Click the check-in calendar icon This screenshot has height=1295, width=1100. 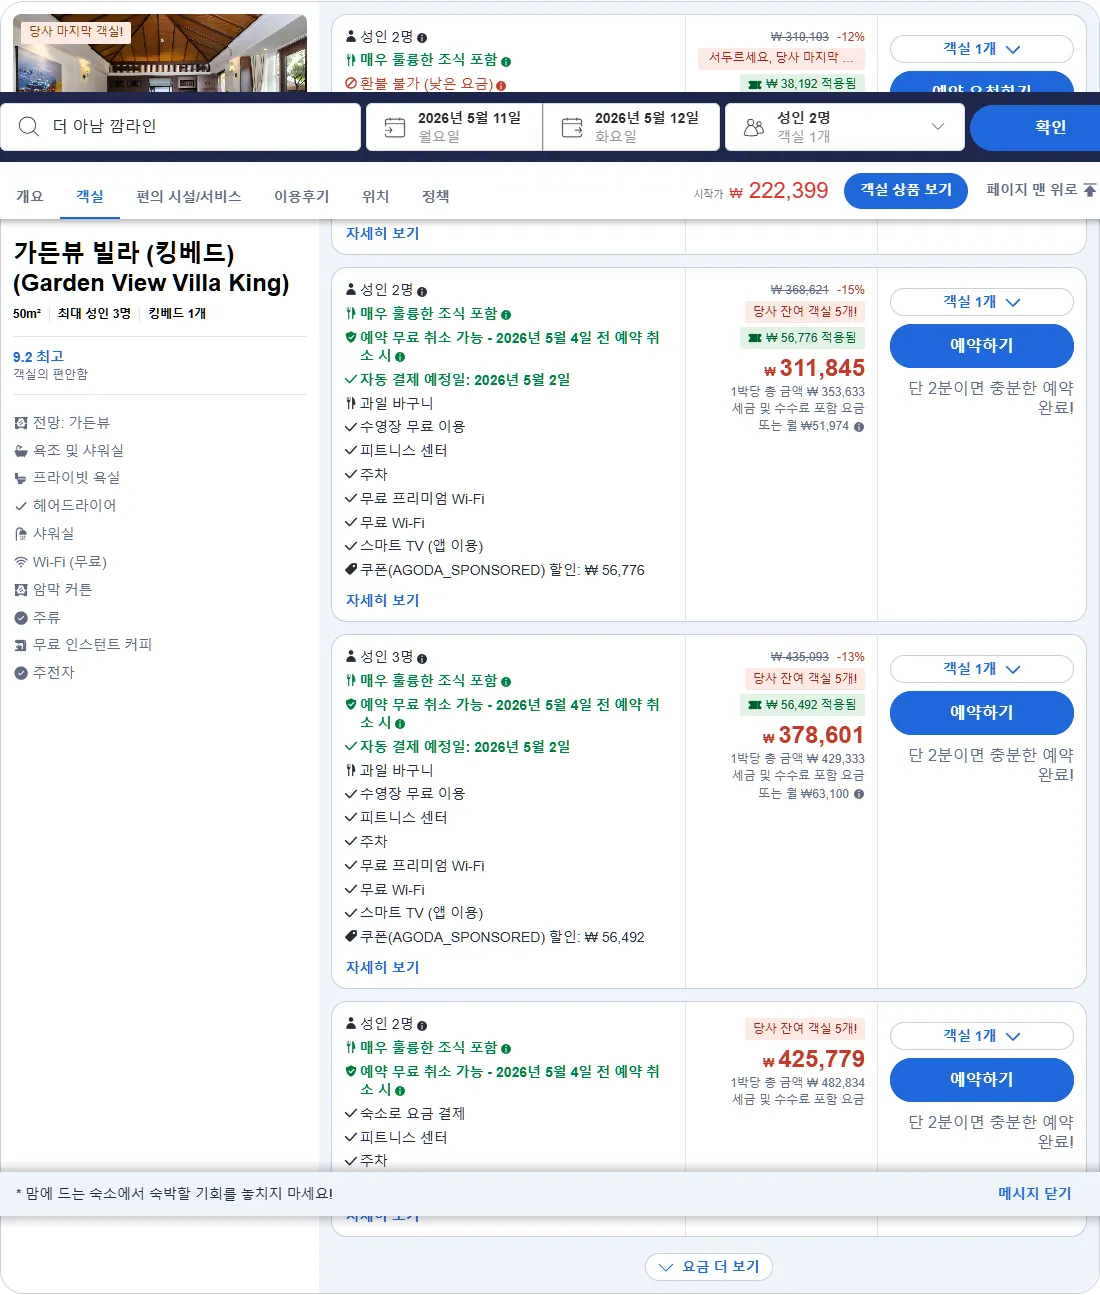pyautogui.click(x=395, y=127)
